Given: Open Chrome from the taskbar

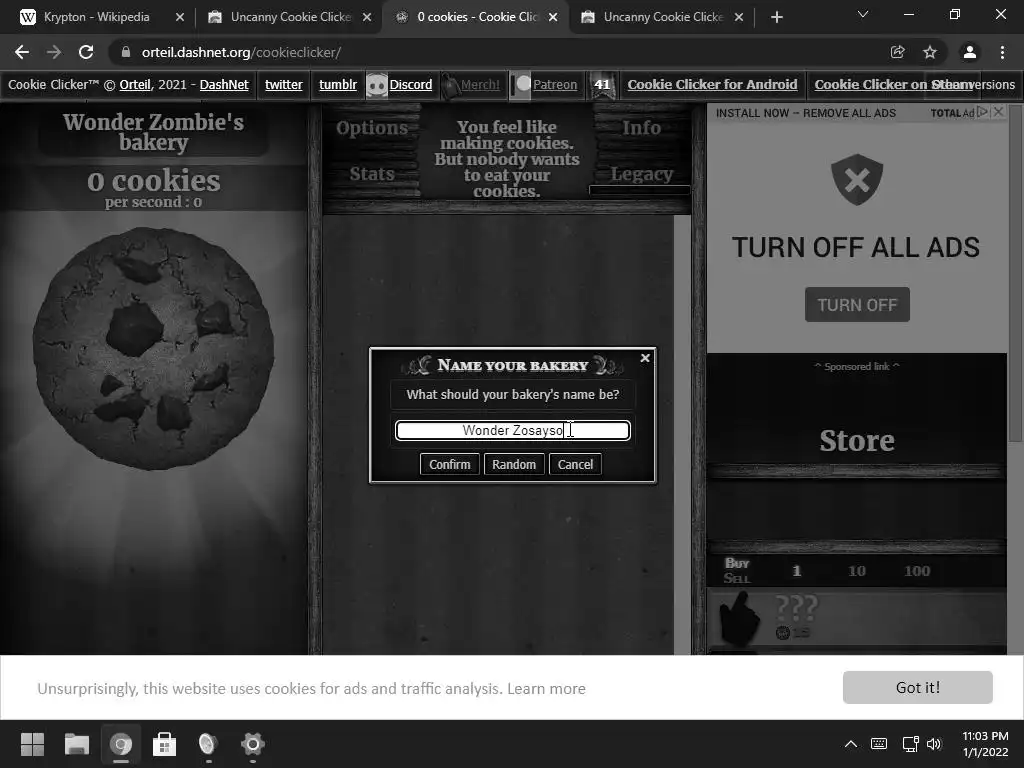Looking at the screenshot, I should coord(121,744).
